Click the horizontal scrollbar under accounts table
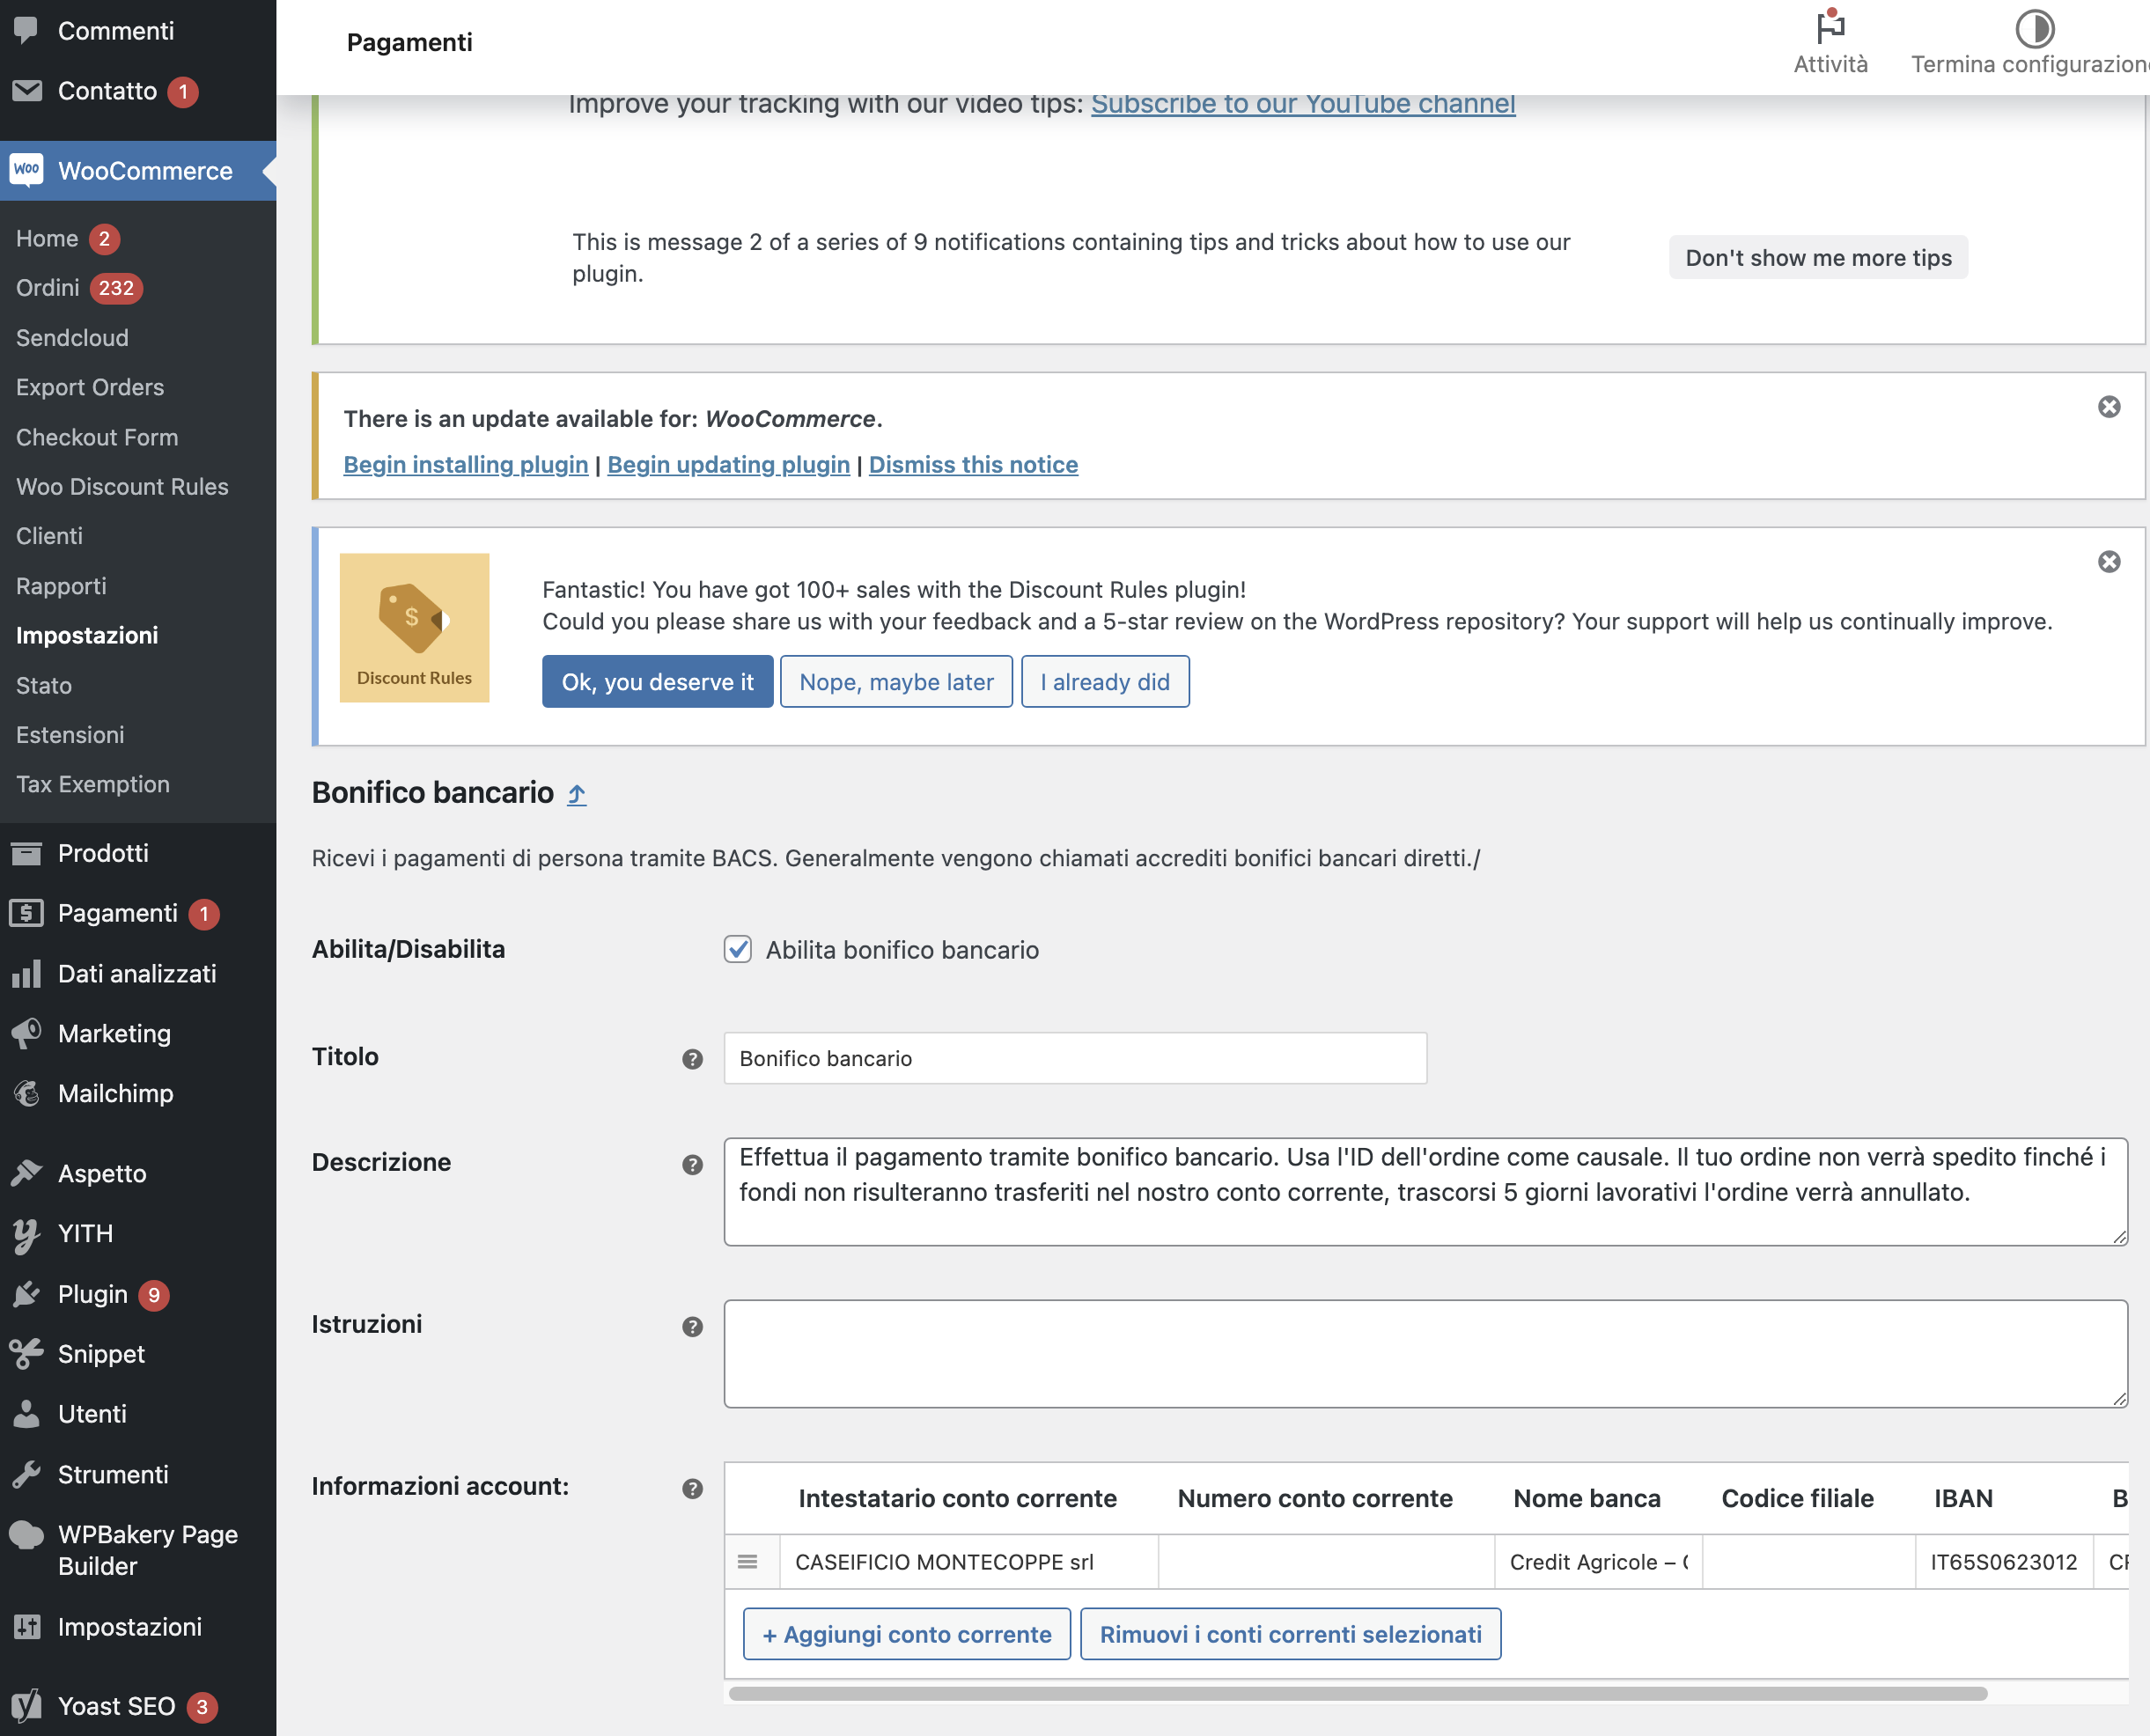2150x1736 pixels. click(1357, 1694)
